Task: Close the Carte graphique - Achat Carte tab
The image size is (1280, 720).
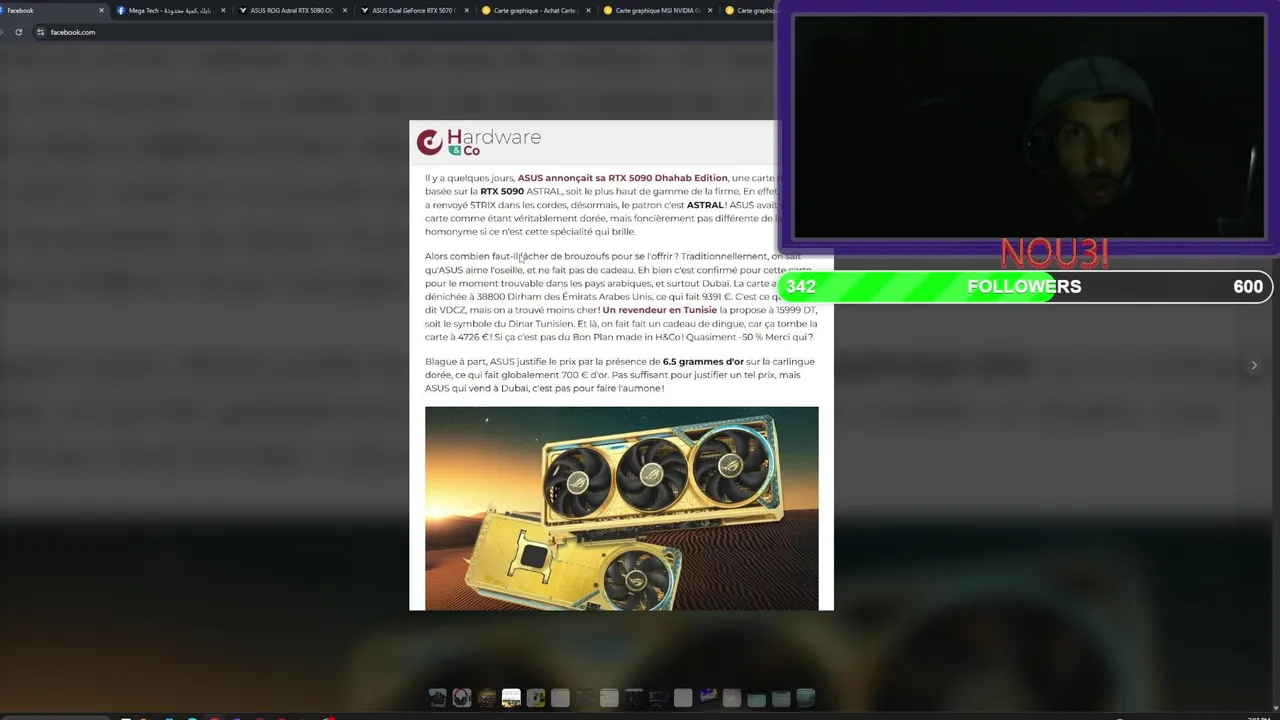Action: [589, 10]
